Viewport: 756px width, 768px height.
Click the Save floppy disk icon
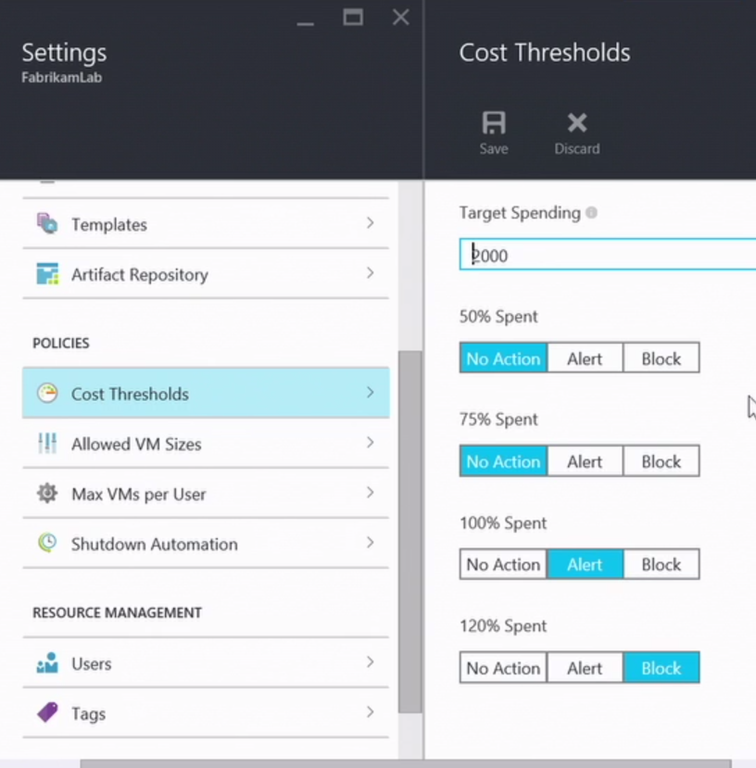point(494,122)
